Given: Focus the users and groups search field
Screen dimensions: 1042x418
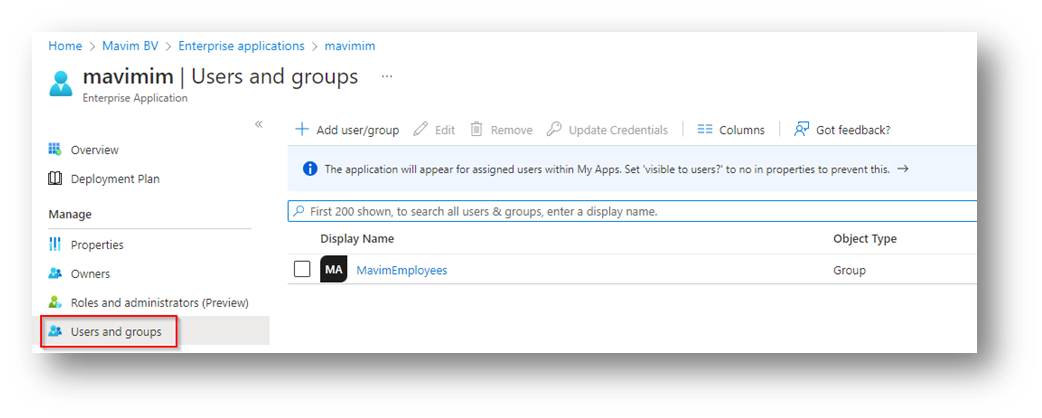Looking at the screenshot, I should (x=632, y=211).
